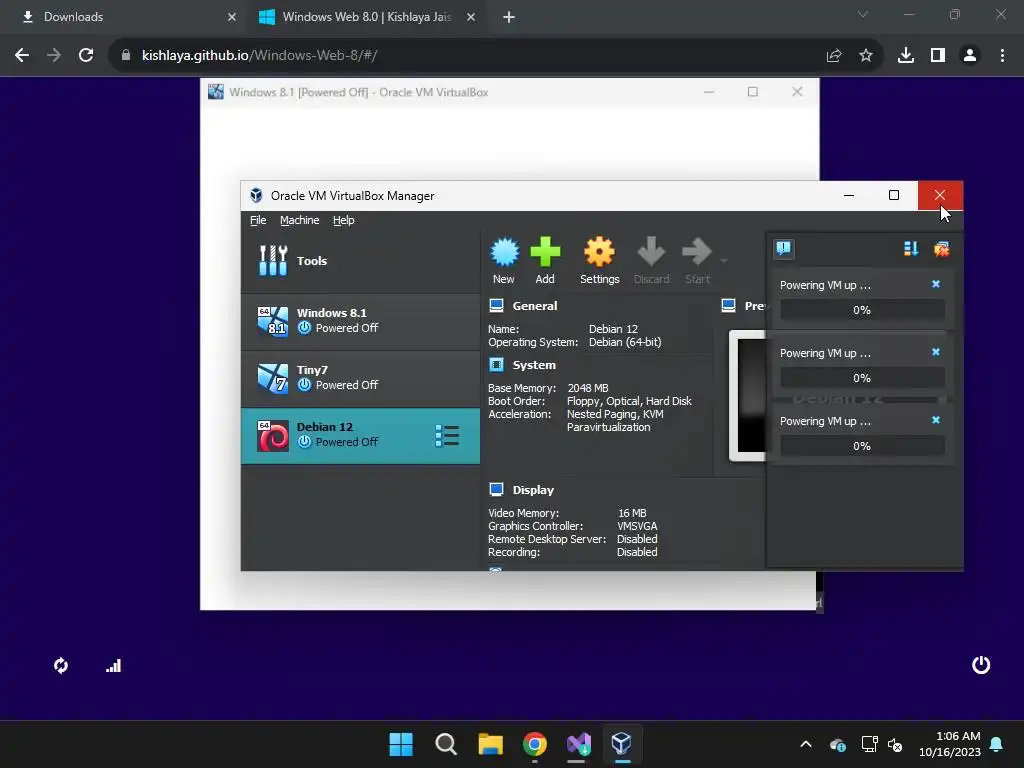Click the second 0% progress bar
The image size is (1024, 768).
862,378
